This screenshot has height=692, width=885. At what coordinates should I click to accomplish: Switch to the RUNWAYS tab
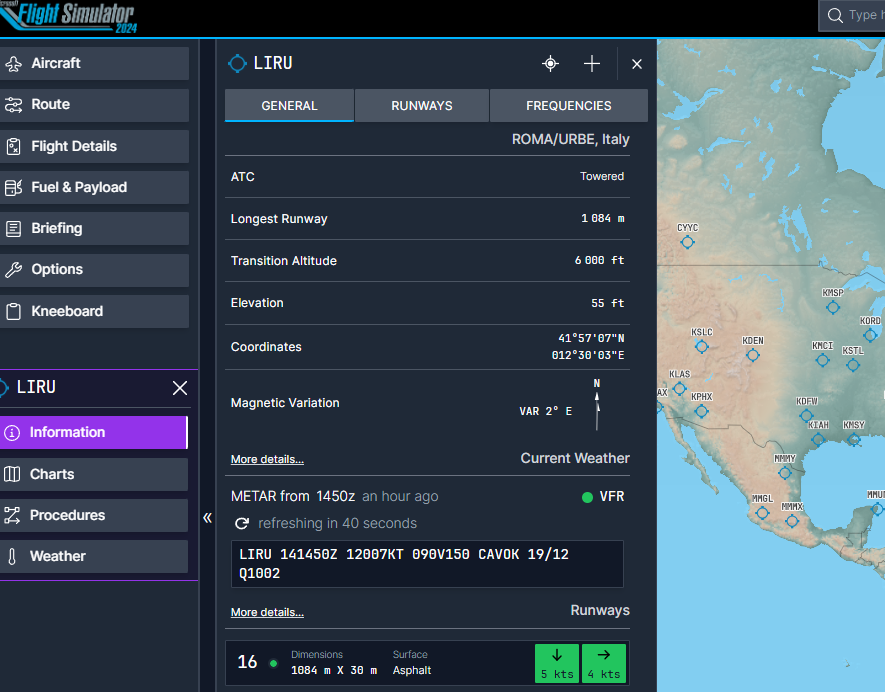[x=421, y=104]
